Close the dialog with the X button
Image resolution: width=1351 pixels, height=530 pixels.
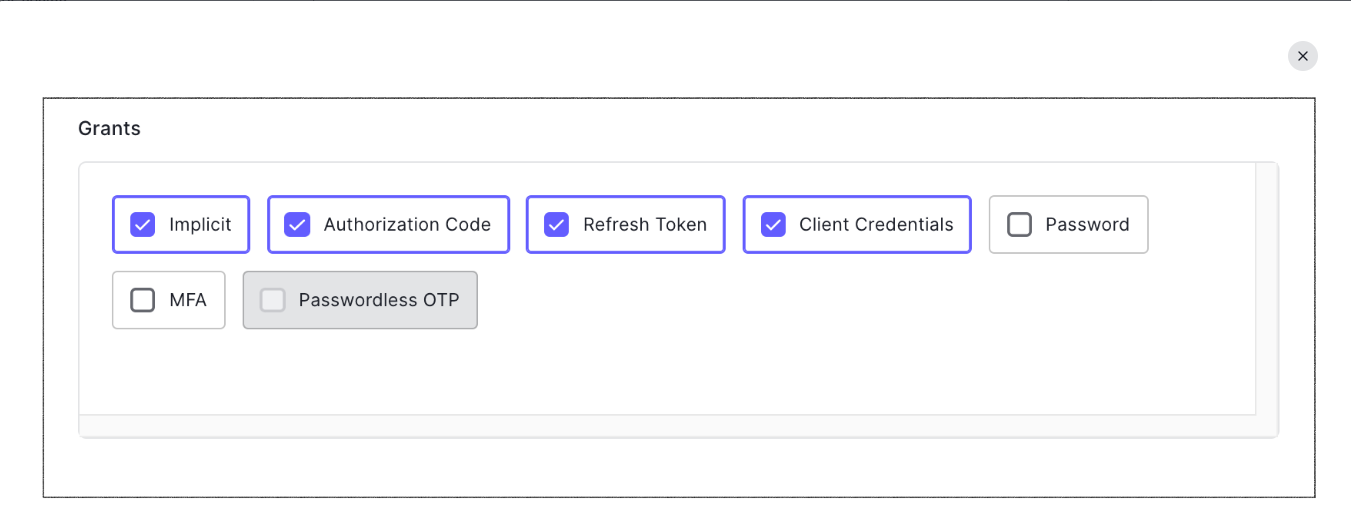tap(1302, 56)
